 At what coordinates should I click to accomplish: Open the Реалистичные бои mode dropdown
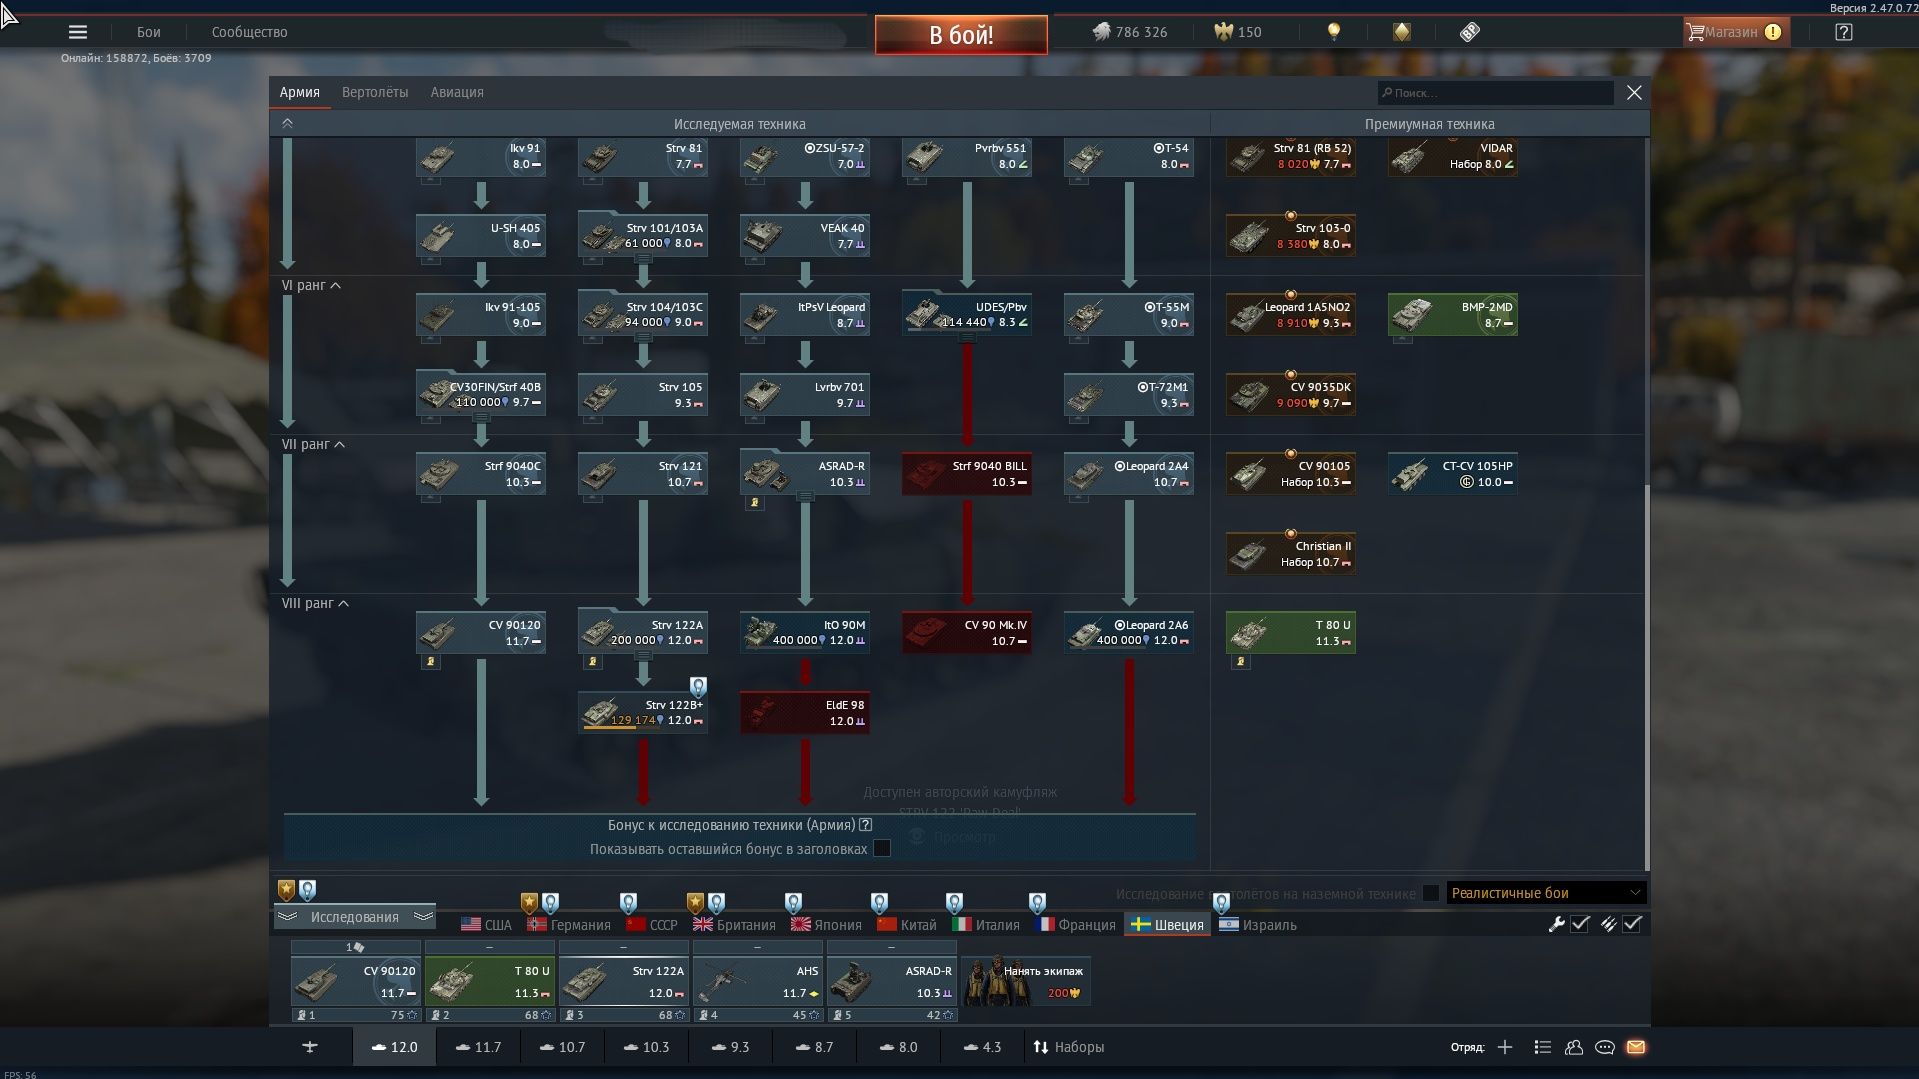coord(1545,893)
